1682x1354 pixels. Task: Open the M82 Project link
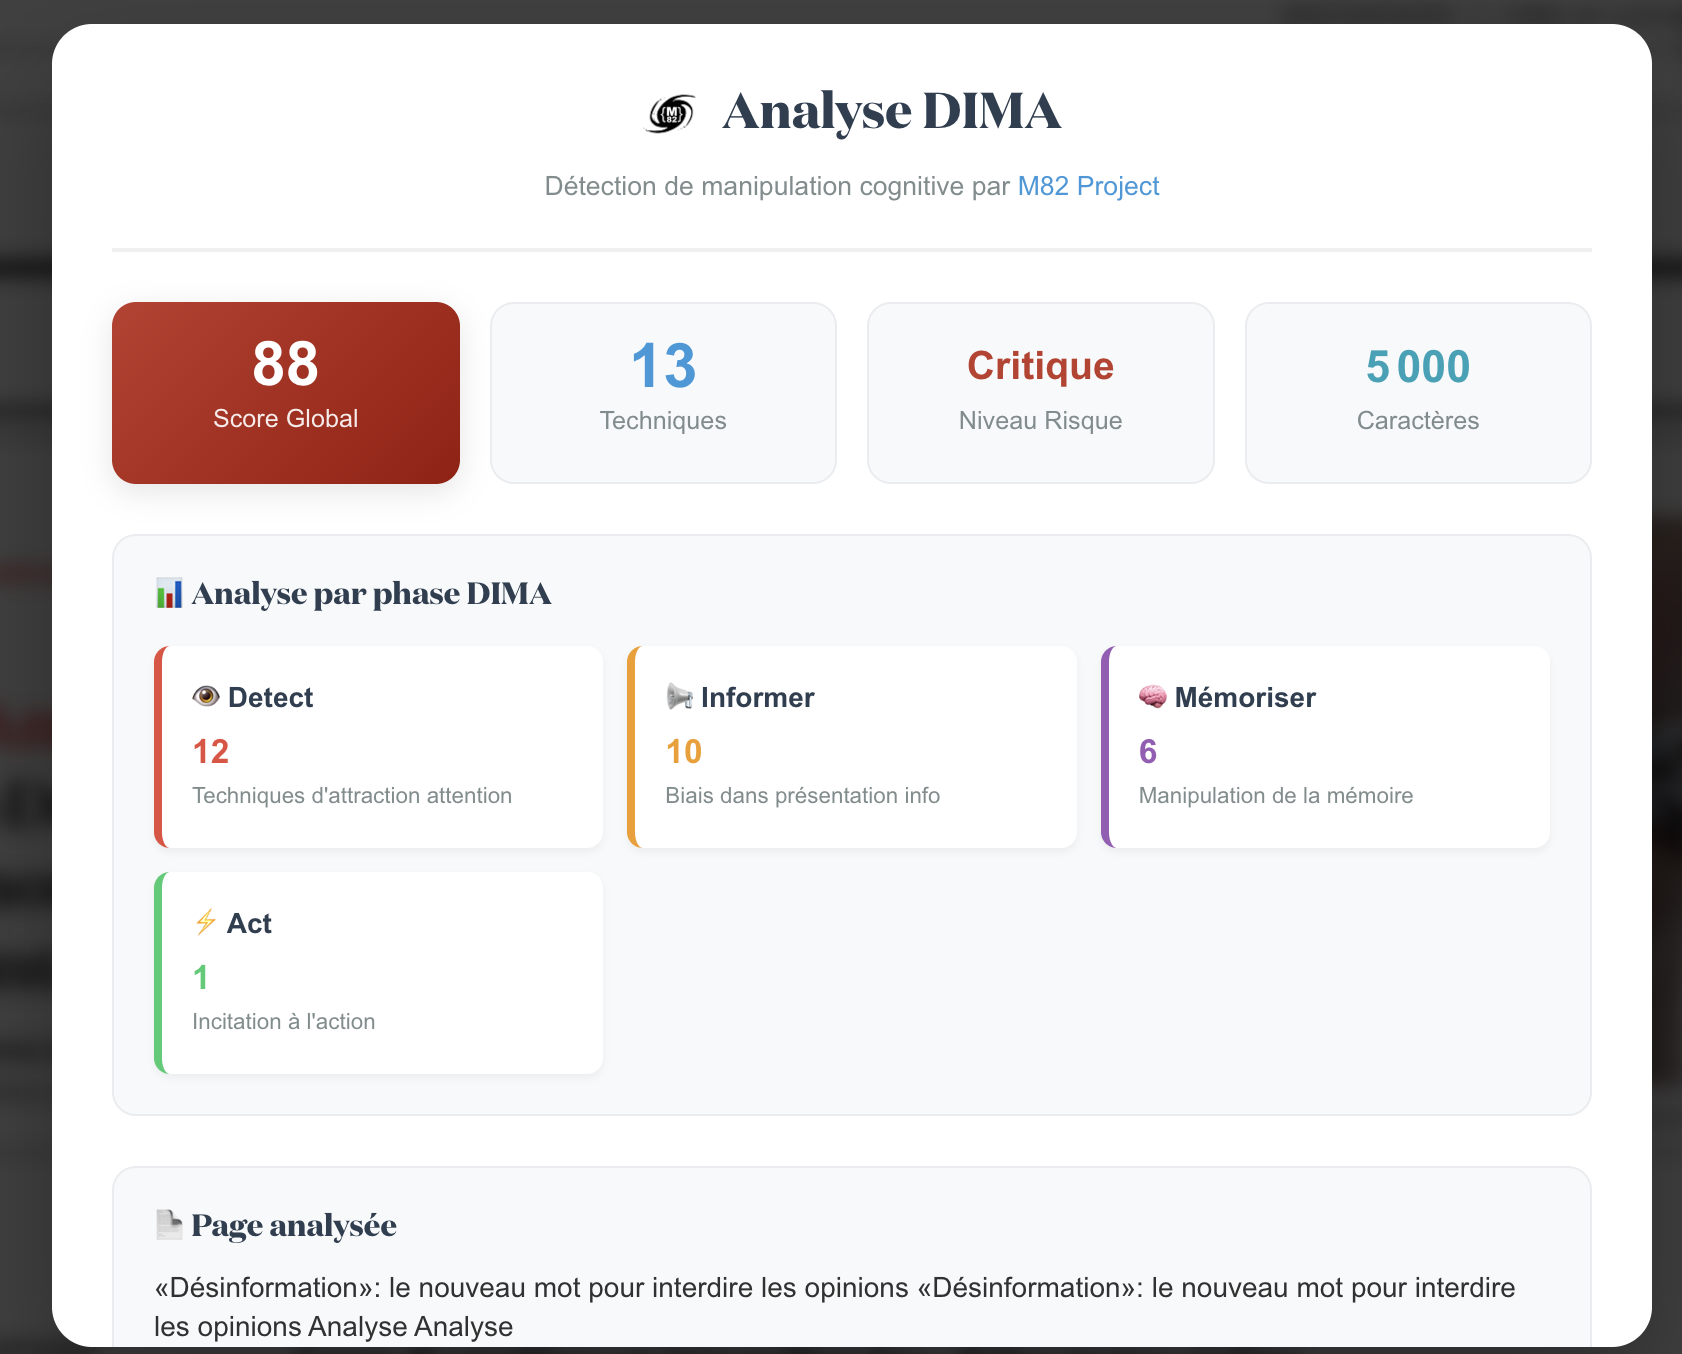pyautogui.click(x=1088, y=186)
